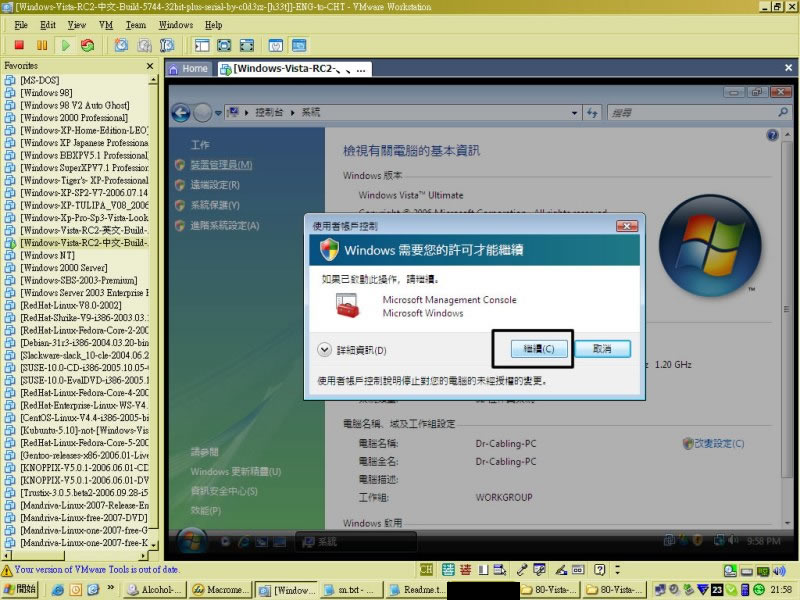Select [Windows NT] in Favorites
Viewport: 800px width, 600px height.
tap(47, 255)
